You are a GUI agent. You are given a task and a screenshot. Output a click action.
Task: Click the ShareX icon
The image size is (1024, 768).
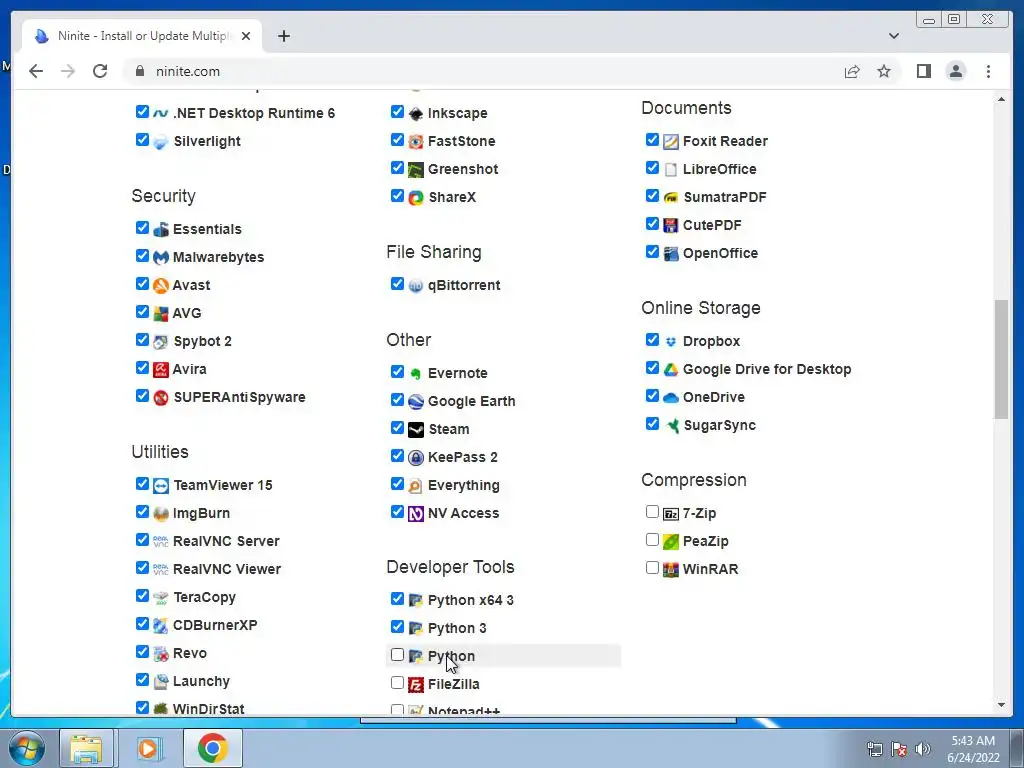tap(416, 198)
